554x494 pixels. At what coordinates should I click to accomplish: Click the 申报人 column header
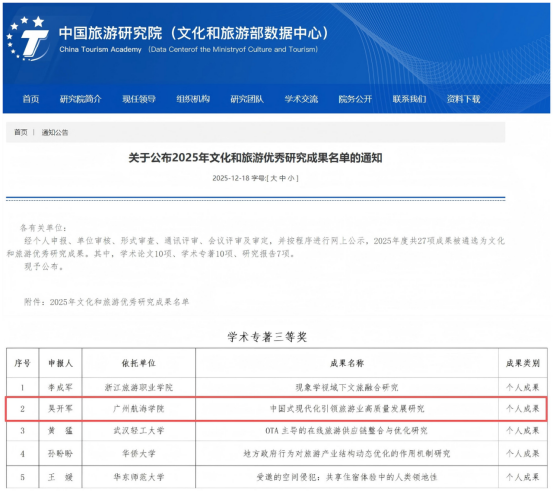(60, 363)
